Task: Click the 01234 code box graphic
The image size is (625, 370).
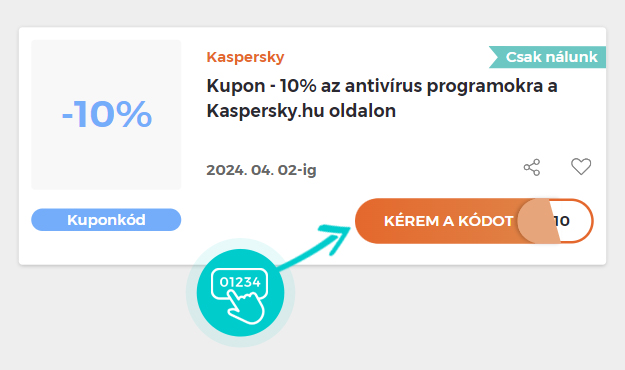Action: point(240,282)
